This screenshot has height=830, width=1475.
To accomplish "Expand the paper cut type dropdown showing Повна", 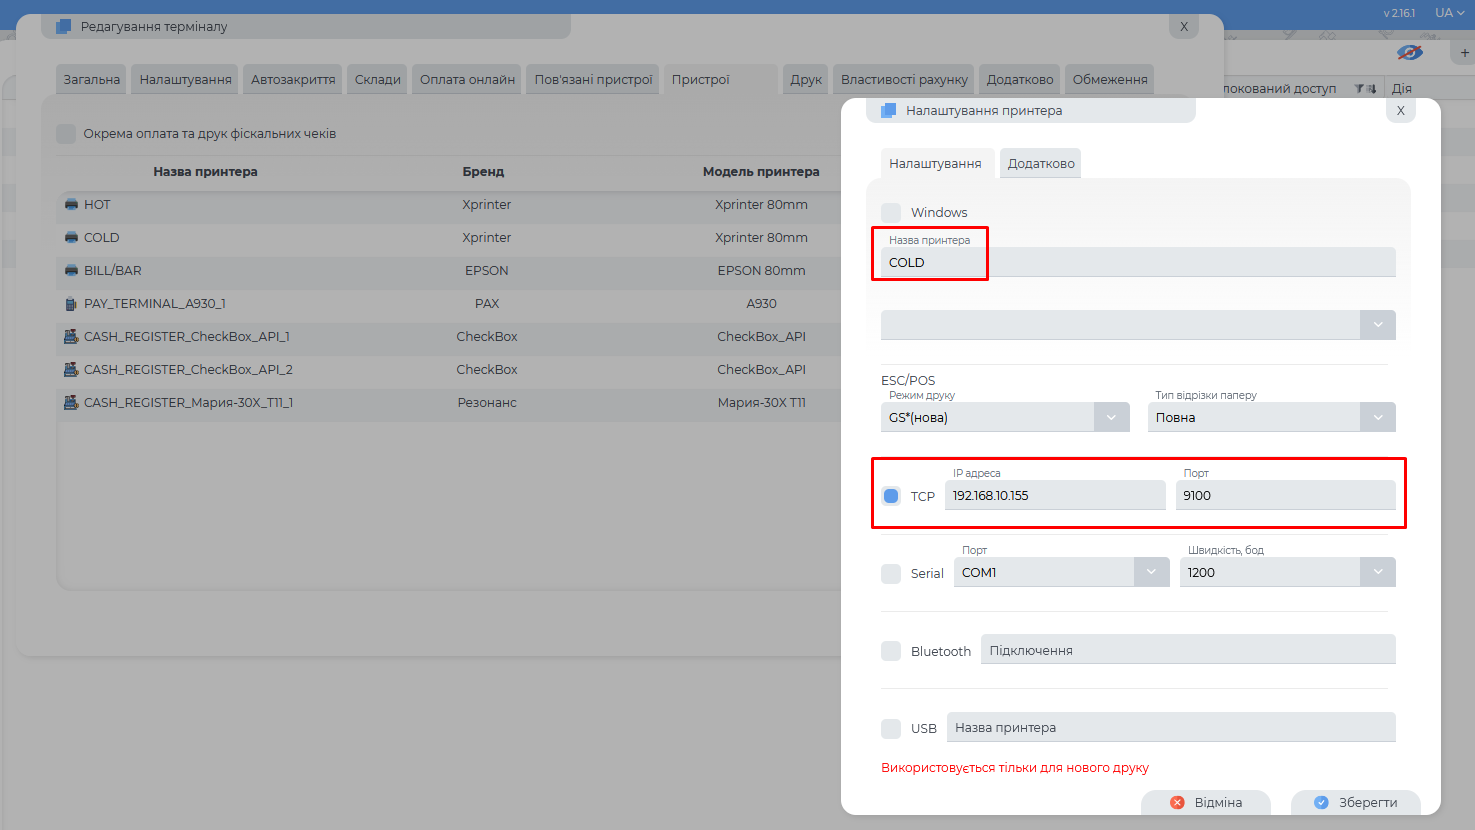I will pos(1377,417).
